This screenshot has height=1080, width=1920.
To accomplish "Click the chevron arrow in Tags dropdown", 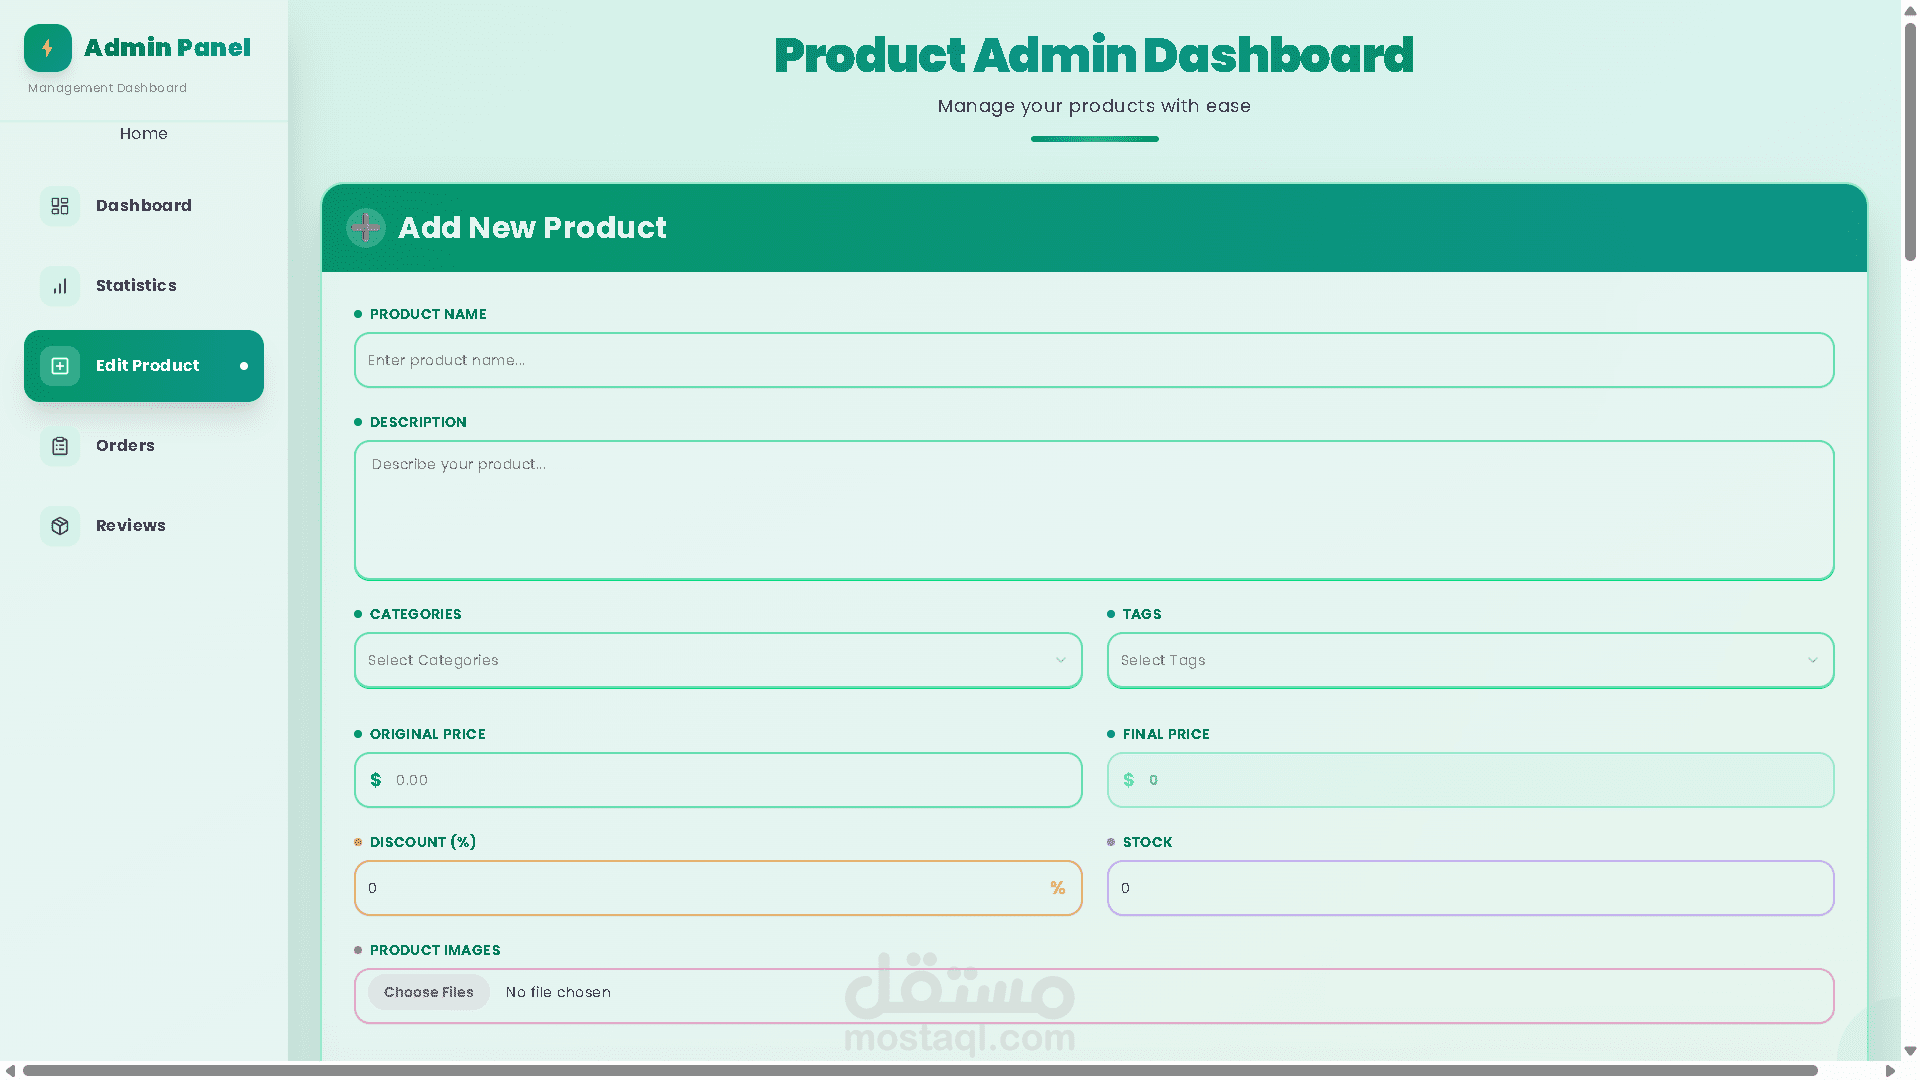I will [x=1812, y=660].
